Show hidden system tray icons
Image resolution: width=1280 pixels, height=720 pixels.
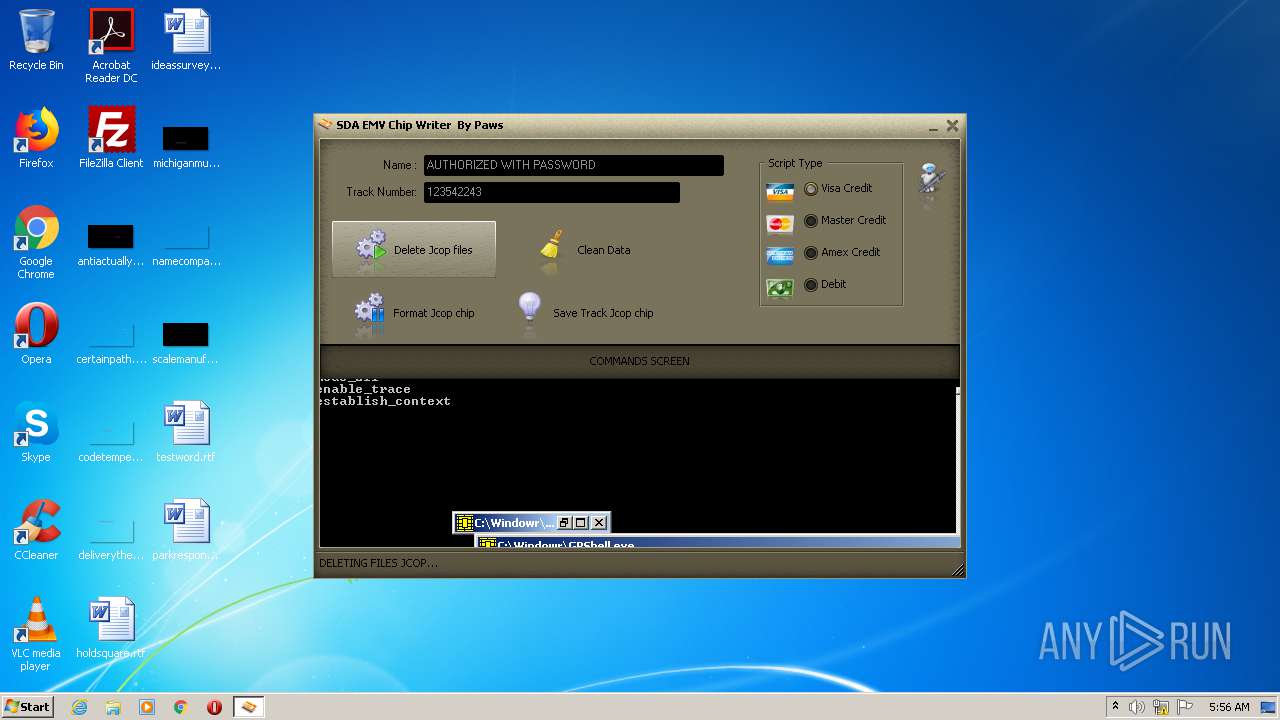[x=1115, y=707]
